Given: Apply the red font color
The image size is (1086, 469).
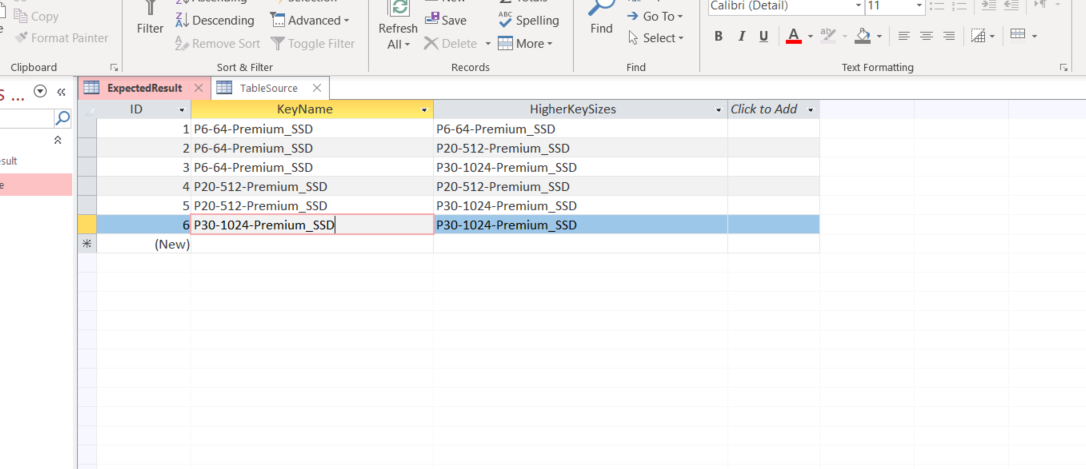Looking at the screenshot, I should 794,36.
